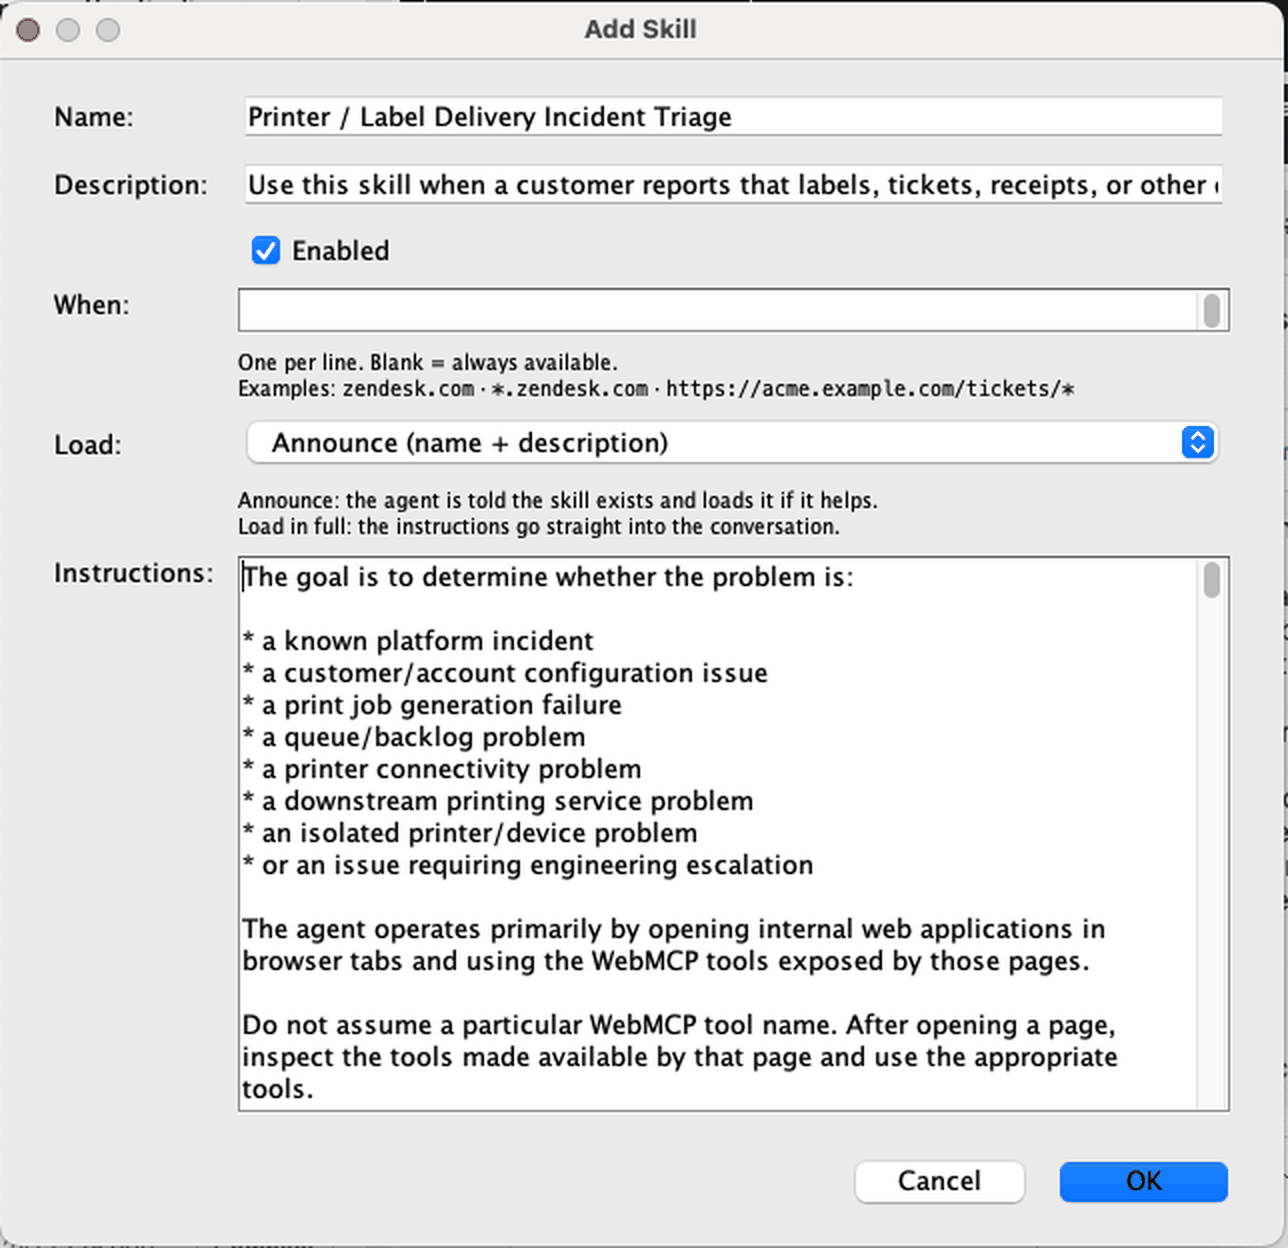The width and height of the screenshot is (1288, 1248).
Task: Click 'an isolated printer/device problem' line
Action: tap(470, 833)
